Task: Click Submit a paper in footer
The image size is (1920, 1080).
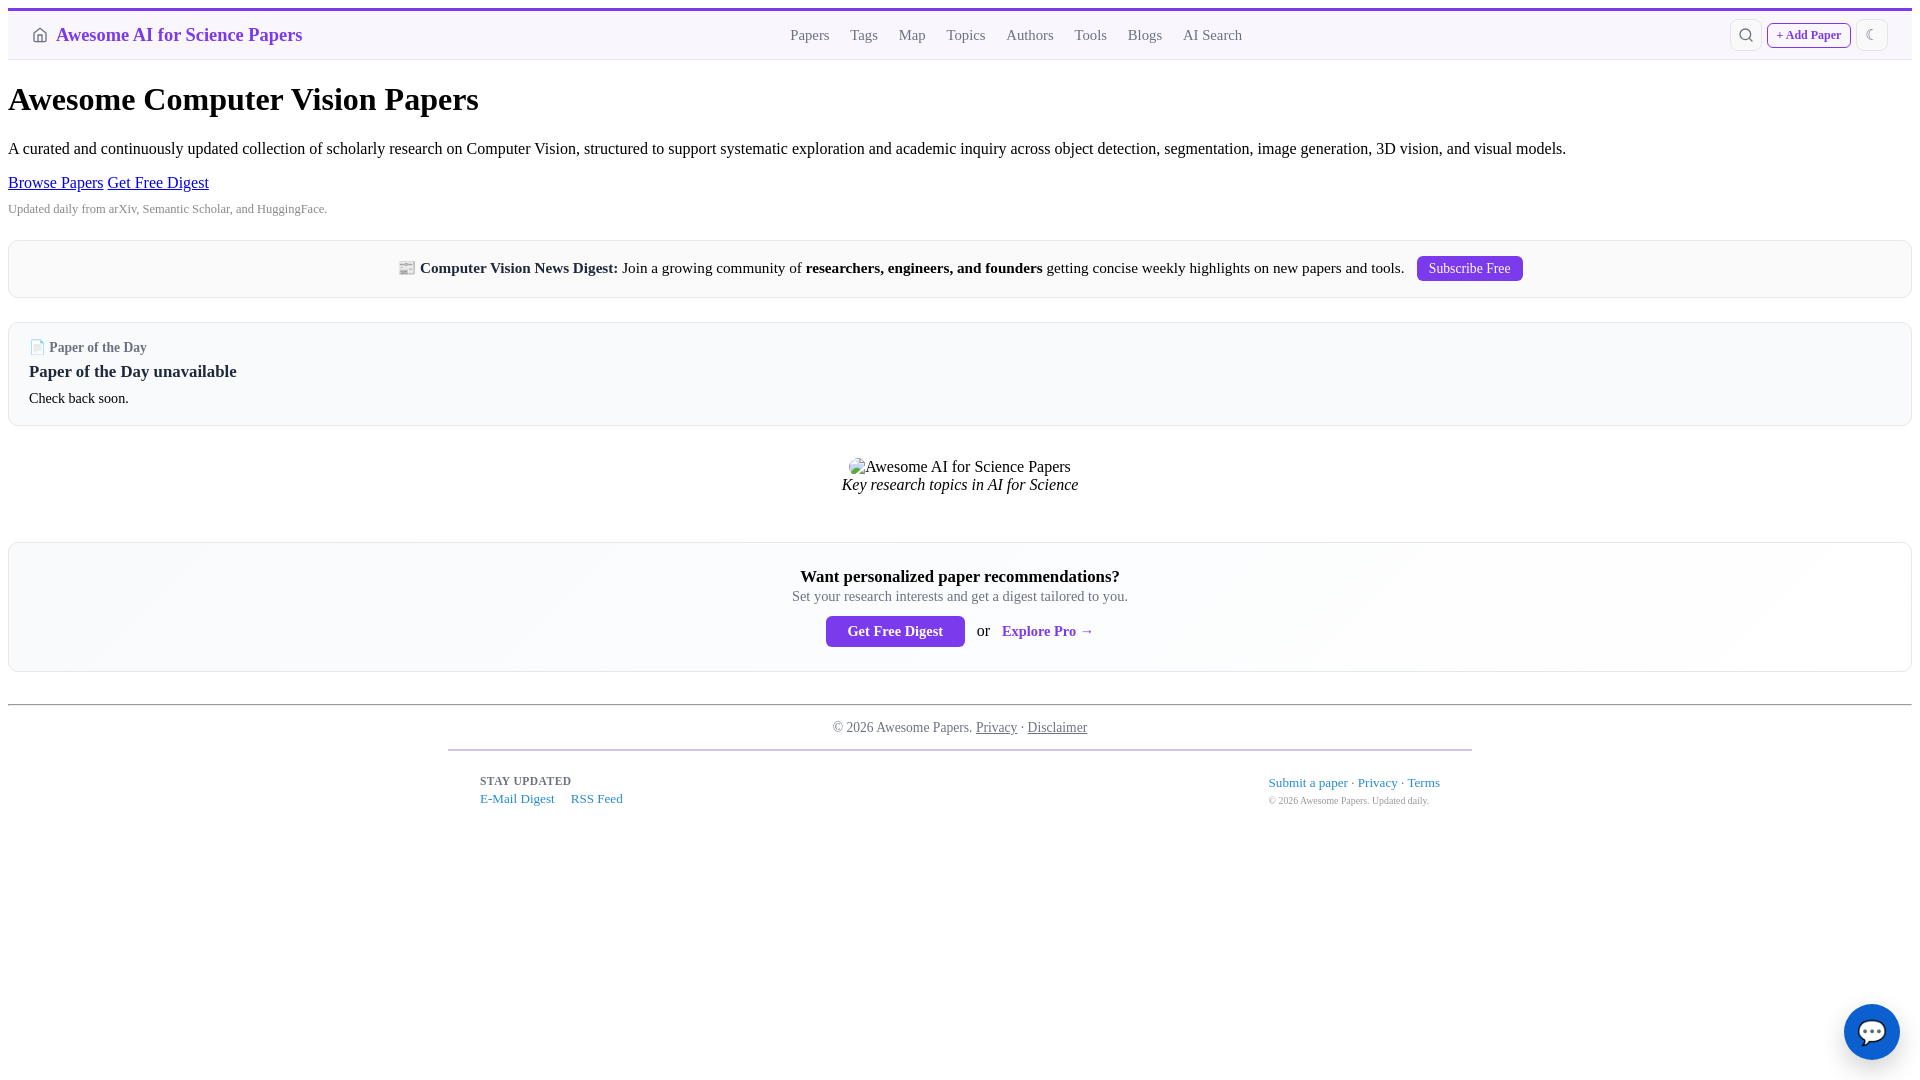Action: click(1308, 783)
